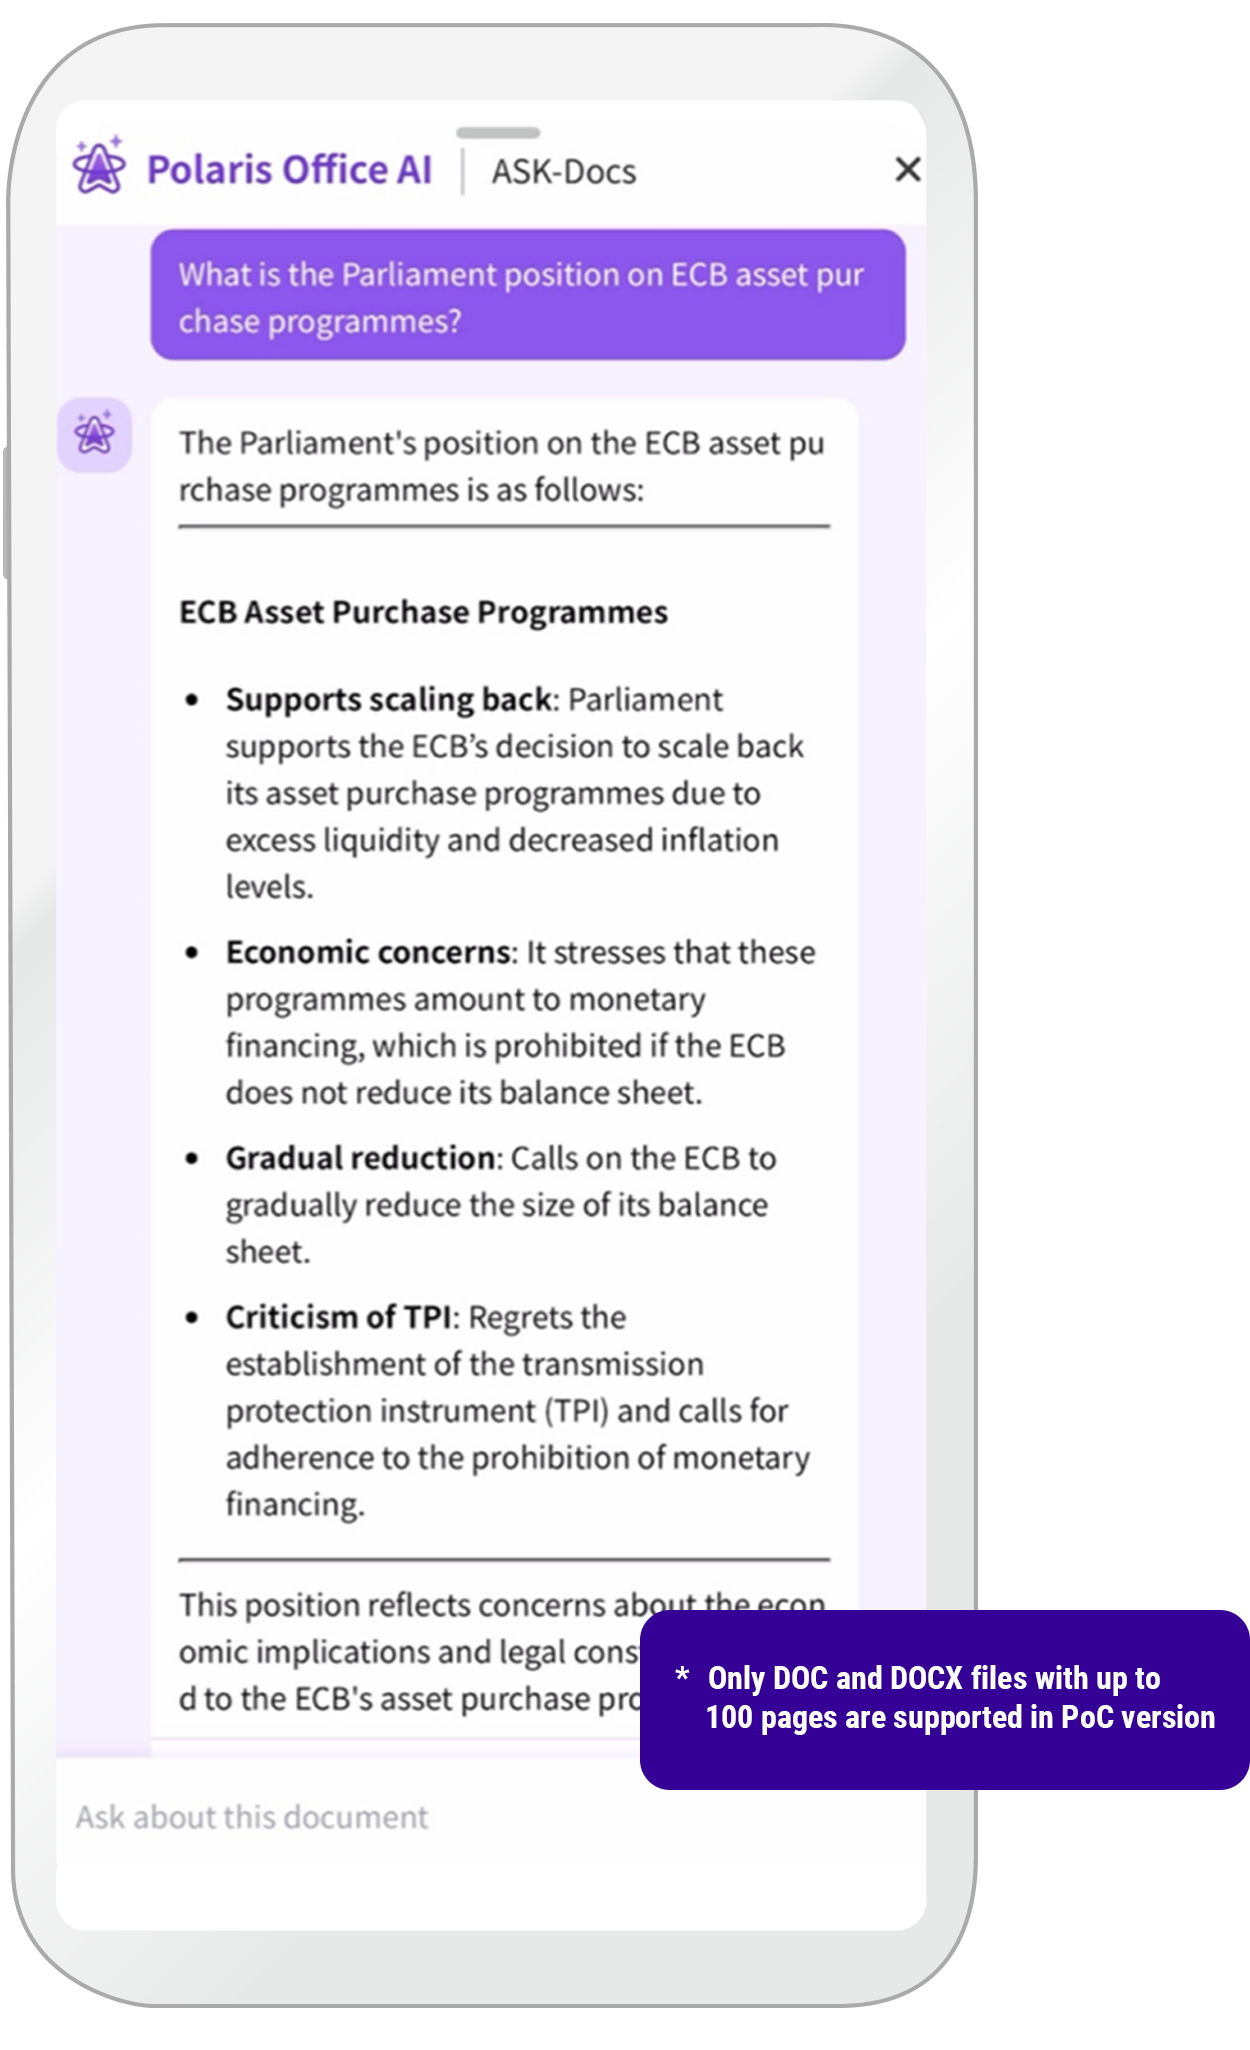Viewport: 1250px width, 2050px height.
Task: Click the Criticism of TPI bold label
Action: 339,1317
